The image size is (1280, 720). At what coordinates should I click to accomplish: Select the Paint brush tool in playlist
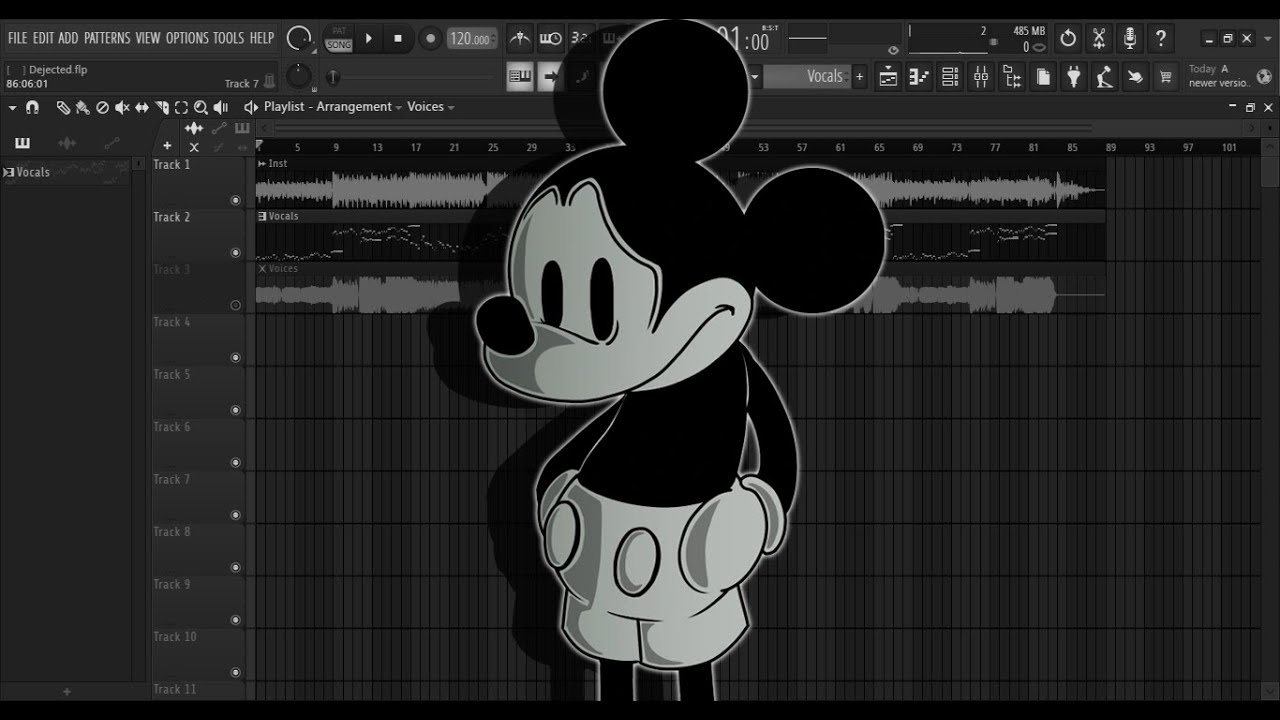tap(82, 107)
